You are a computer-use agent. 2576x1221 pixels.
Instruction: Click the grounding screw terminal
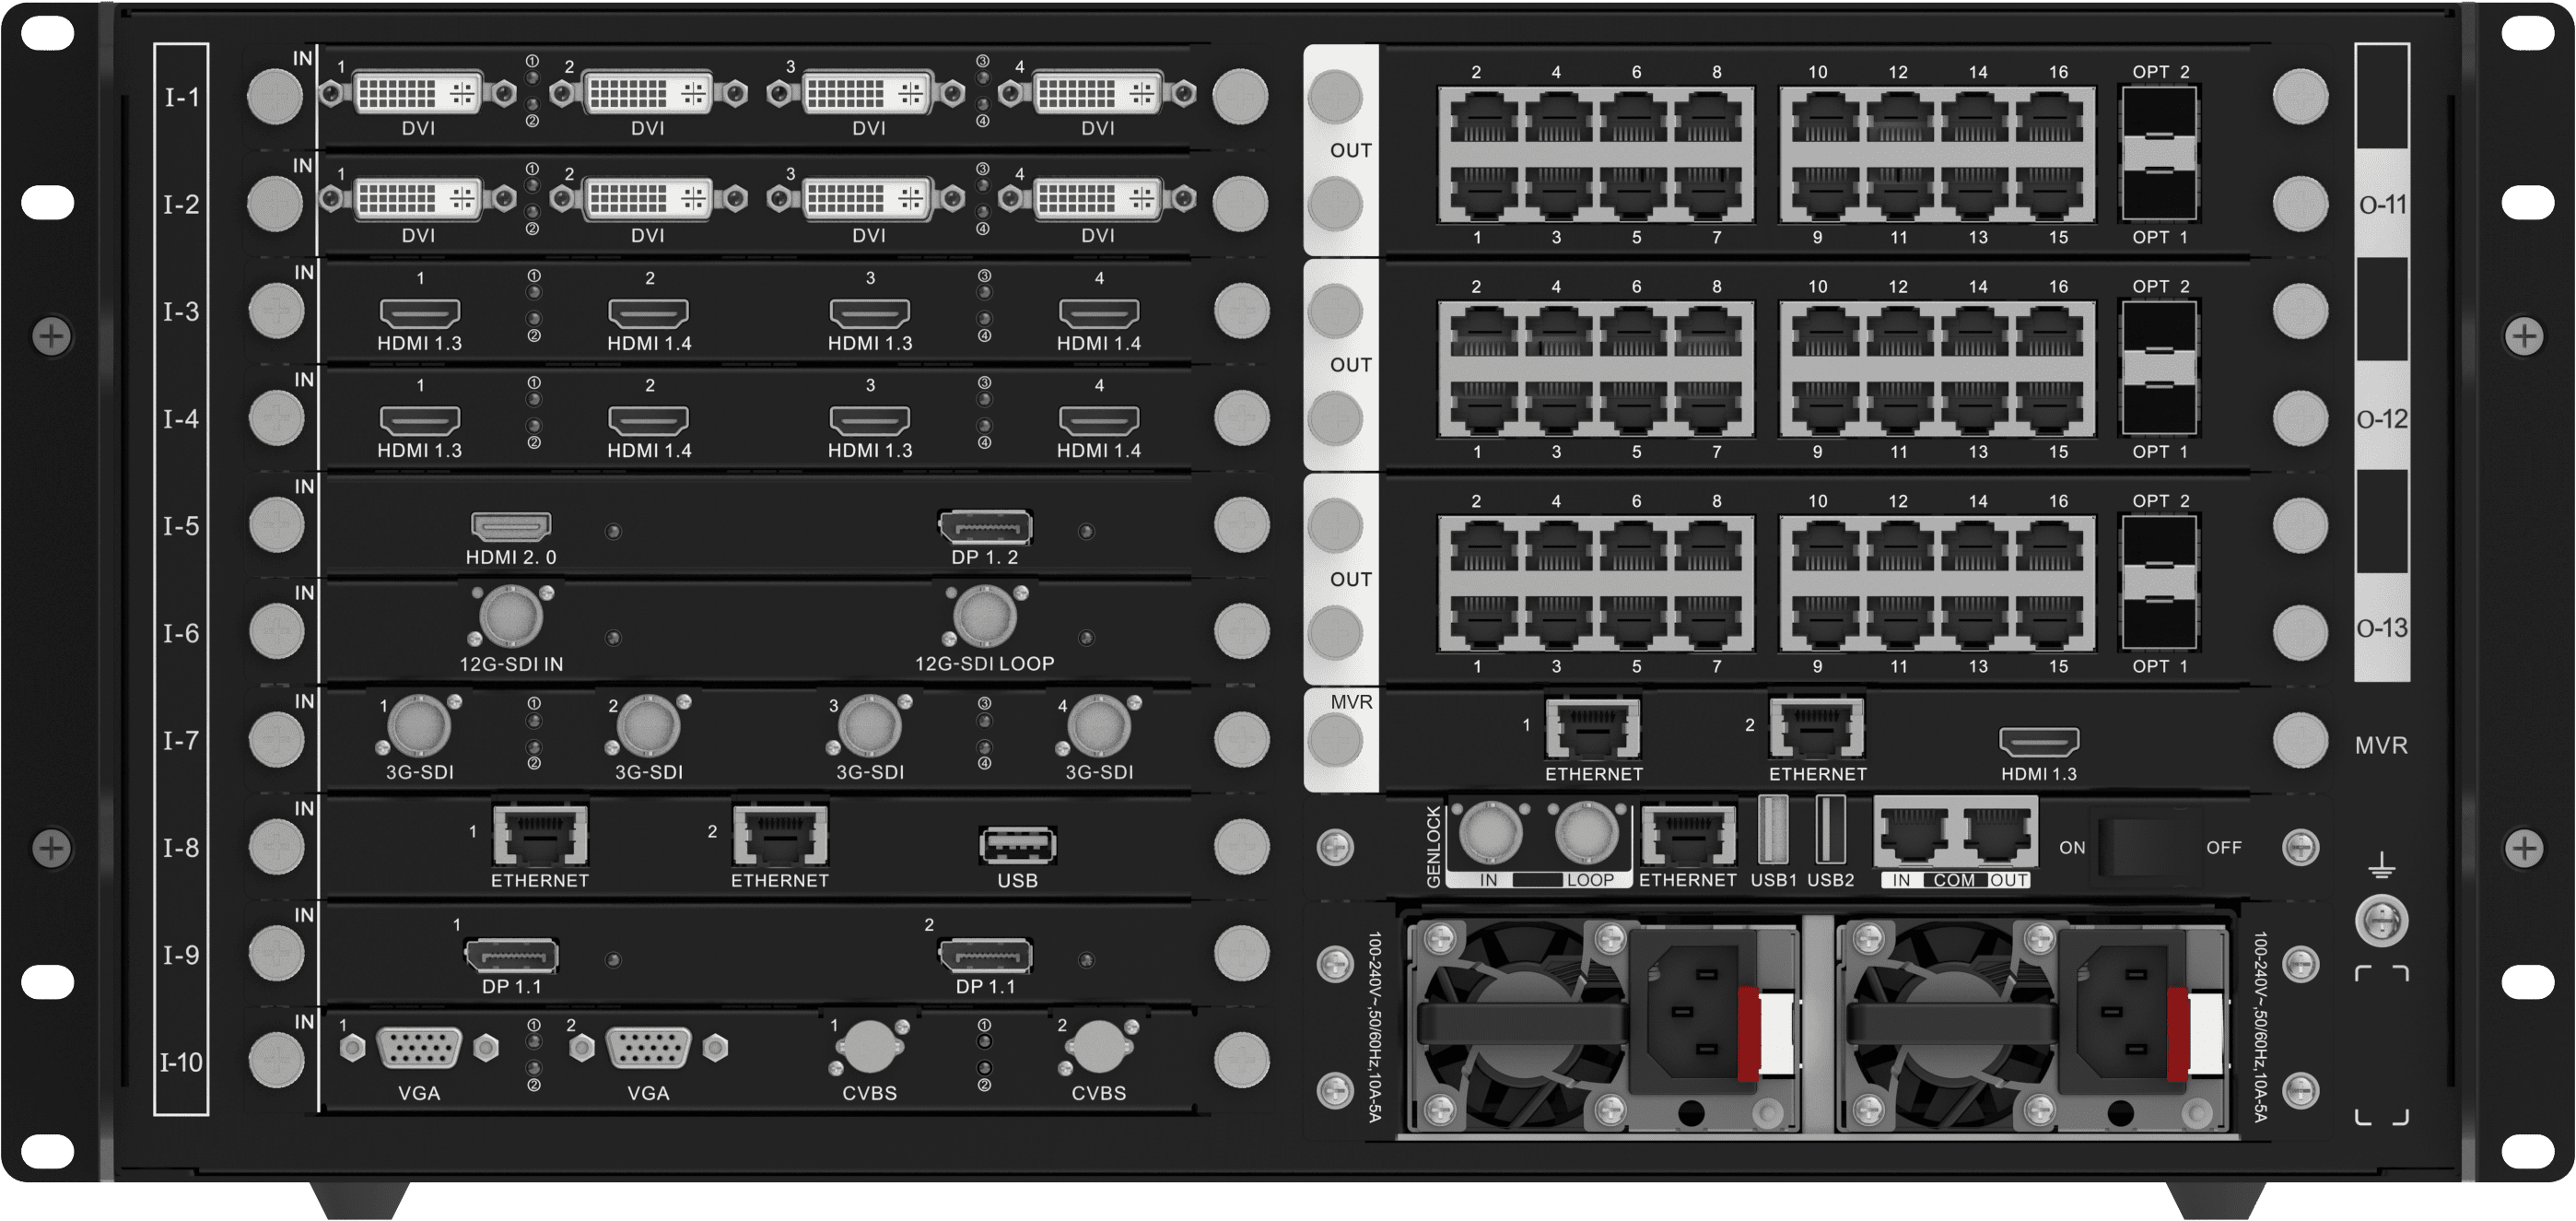click(x=2381, y=921)
